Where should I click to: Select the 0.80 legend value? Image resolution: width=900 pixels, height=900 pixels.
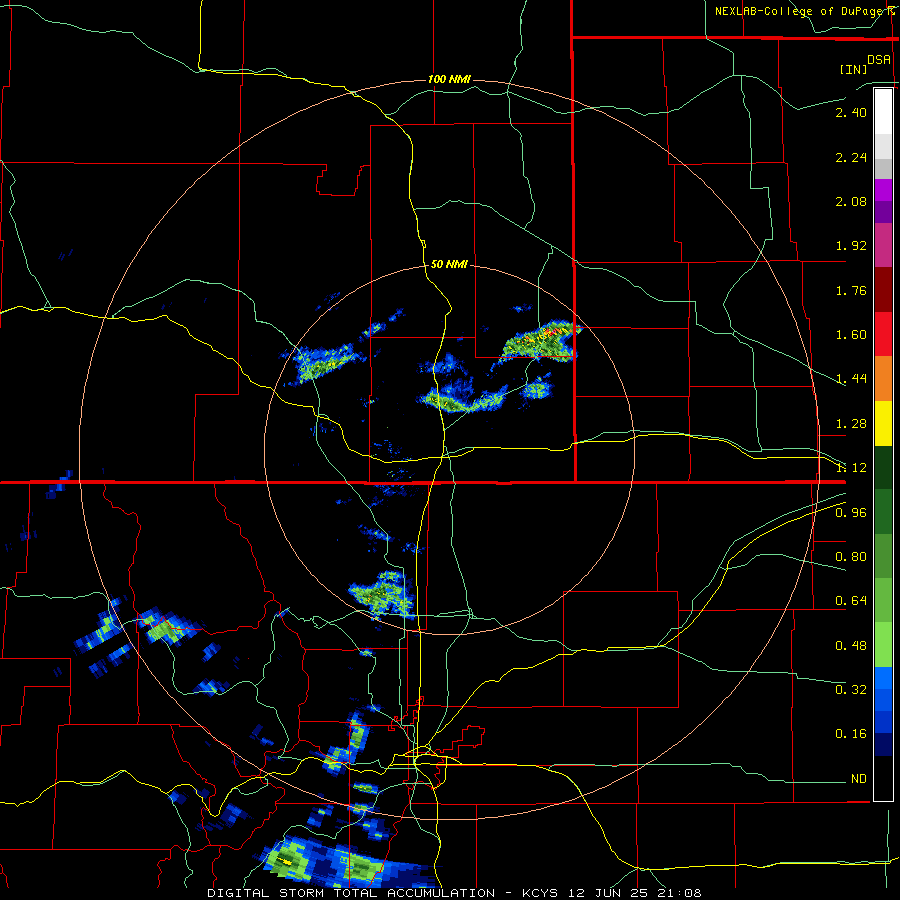tap(851, 557)
